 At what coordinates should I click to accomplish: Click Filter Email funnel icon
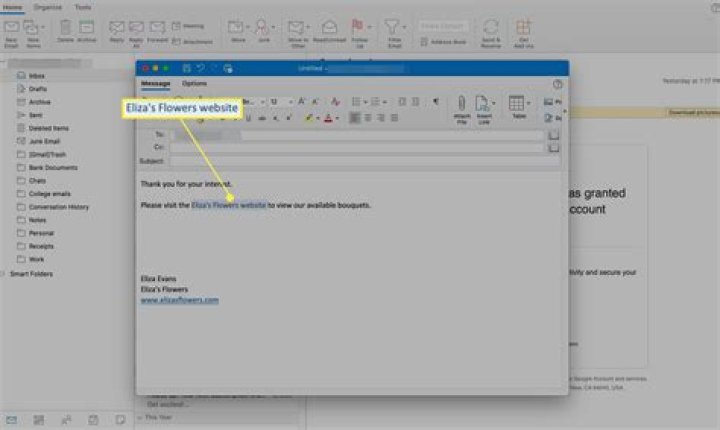pyautogui.click(x=391, y=27)
